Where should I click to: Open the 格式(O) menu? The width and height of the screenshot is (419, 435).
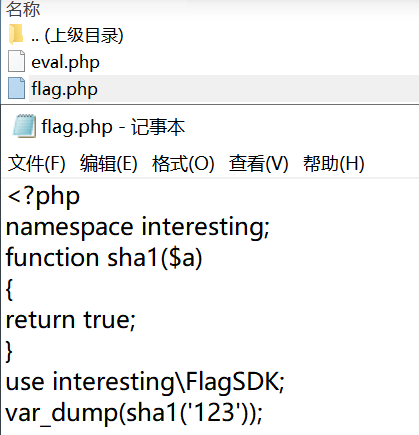[183, 163]
